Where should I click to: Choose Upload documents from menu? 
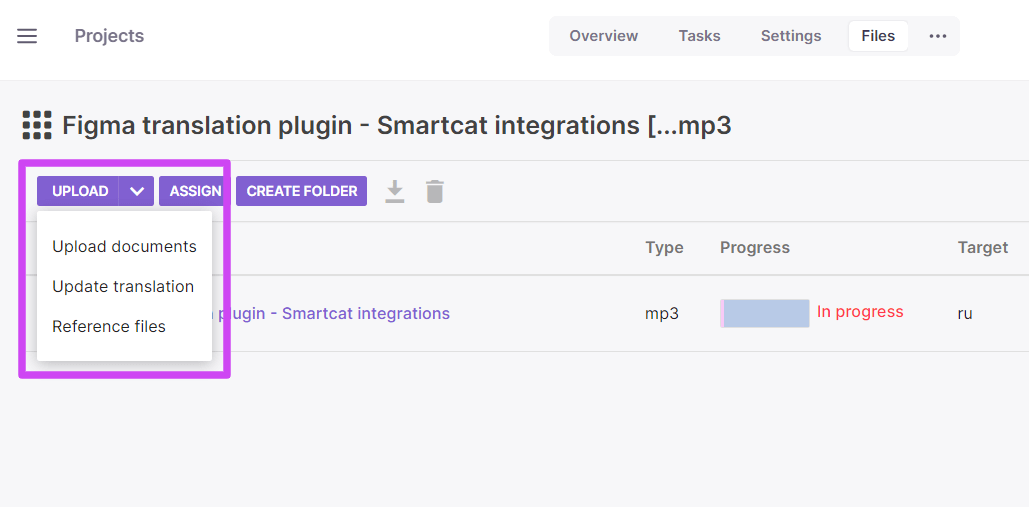click(x=125, y=247)
